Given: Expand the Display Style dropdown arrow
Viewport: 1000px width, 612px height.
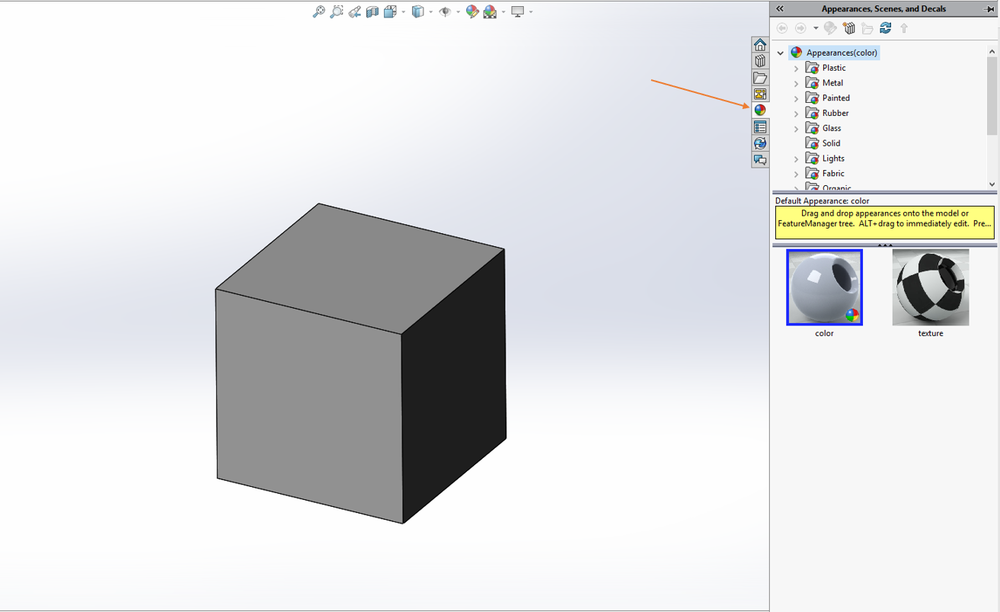Looking at the screenshot, I should point(430,12).
